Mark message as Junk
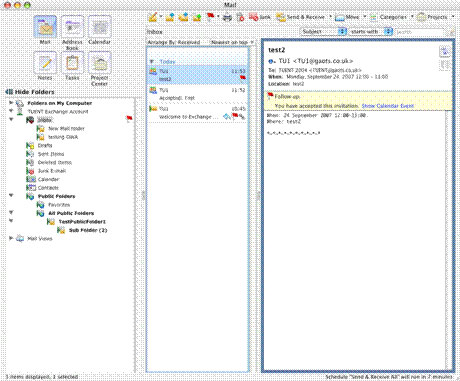Image resolution: width=460 pixels, height=381 pixels. pyautogui.click(x=260, y=17)
